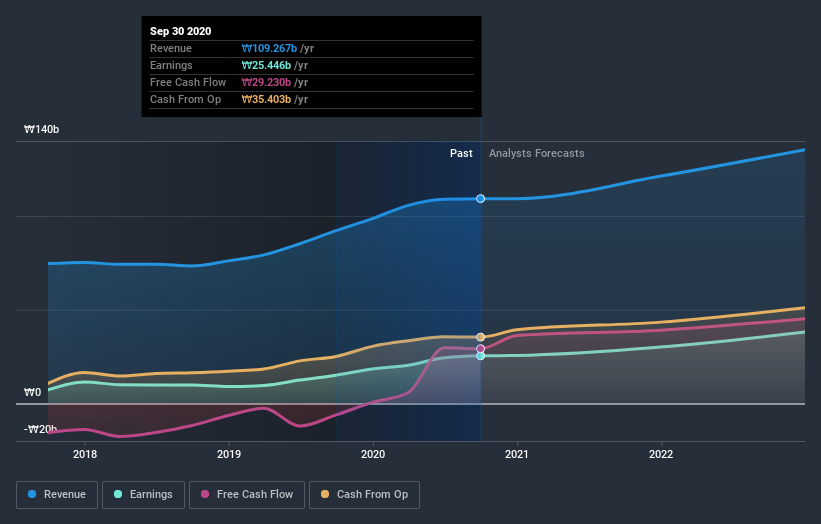Toggle the Free Cash Flow legend series

point(247,495)
